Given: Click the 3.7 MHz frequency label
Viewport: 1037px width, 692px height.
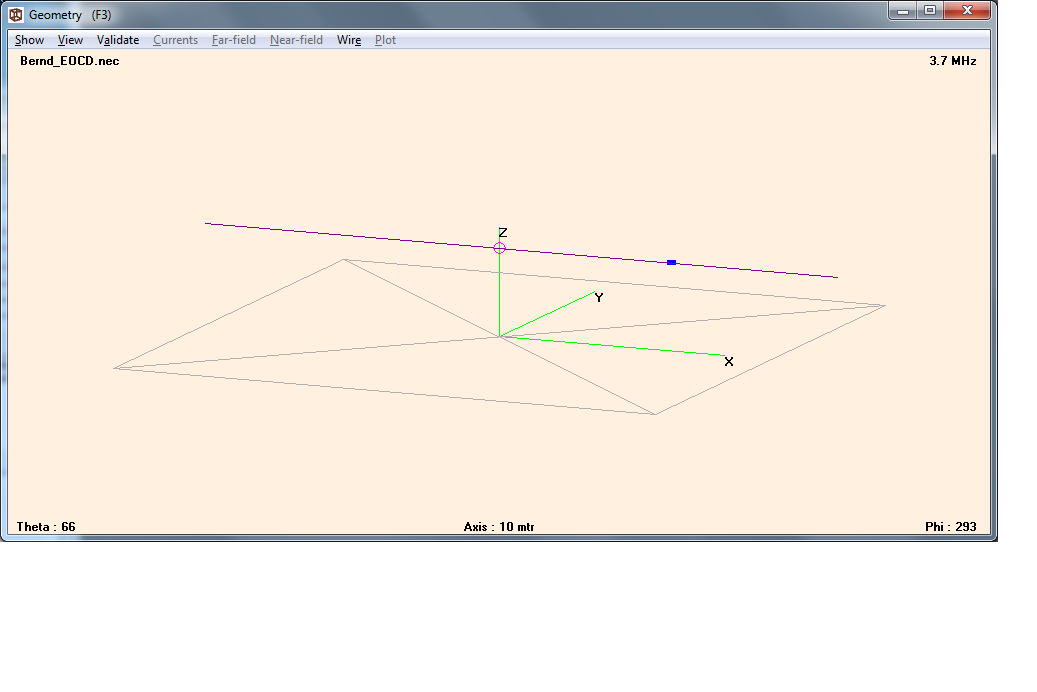Looking at the screenshot, I should 952,61.
